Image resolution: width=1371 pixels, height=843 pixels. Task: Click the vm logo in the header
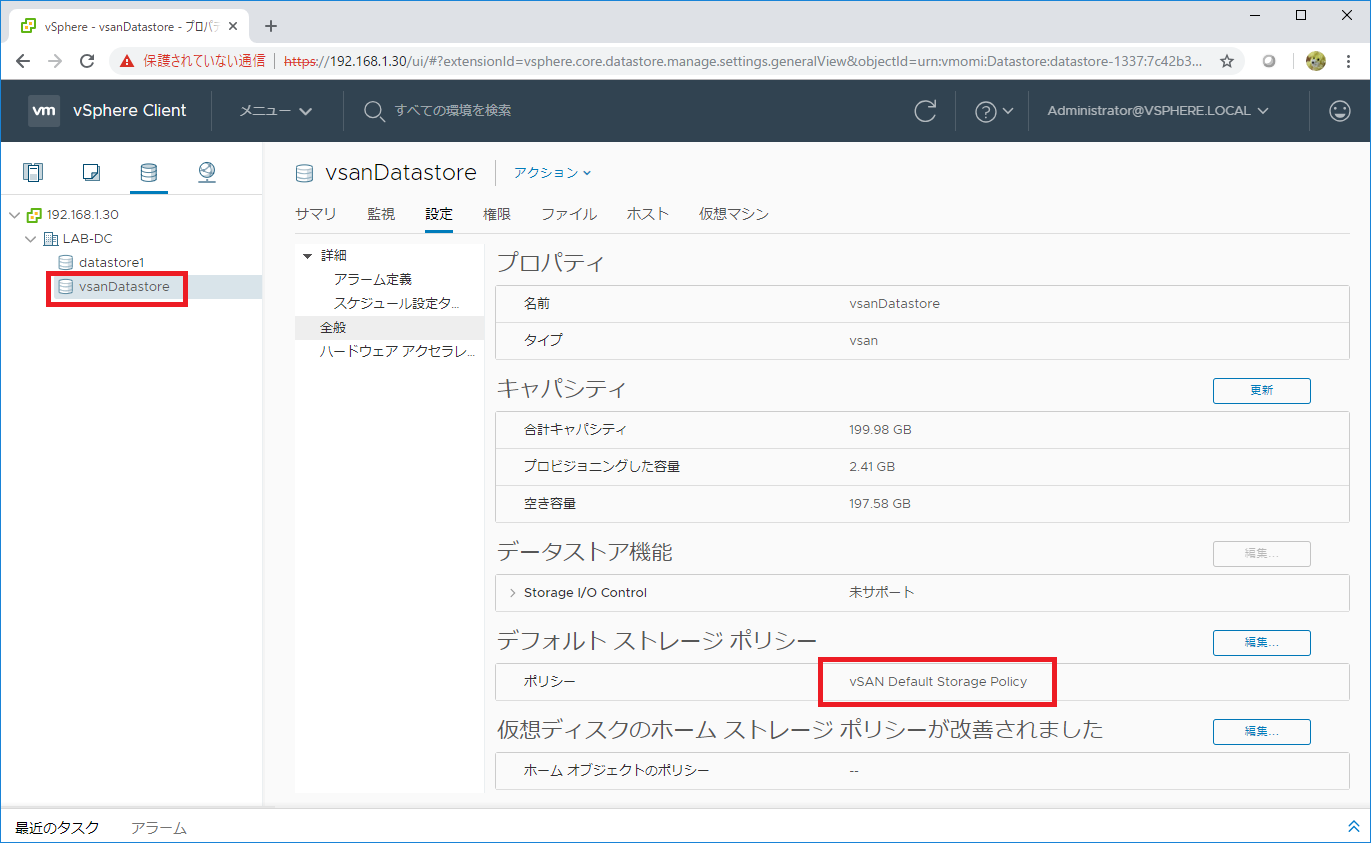point(44,111)
